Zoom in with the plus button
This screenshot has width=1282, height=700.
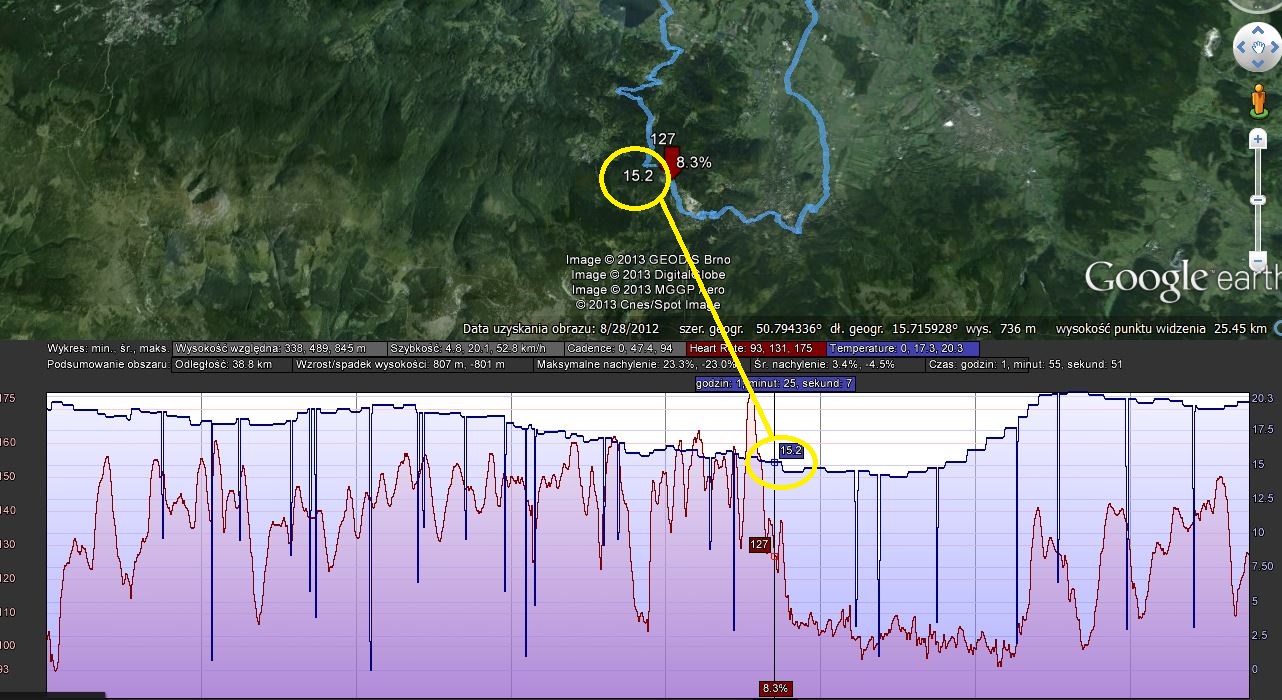[x=1259, y=140]
